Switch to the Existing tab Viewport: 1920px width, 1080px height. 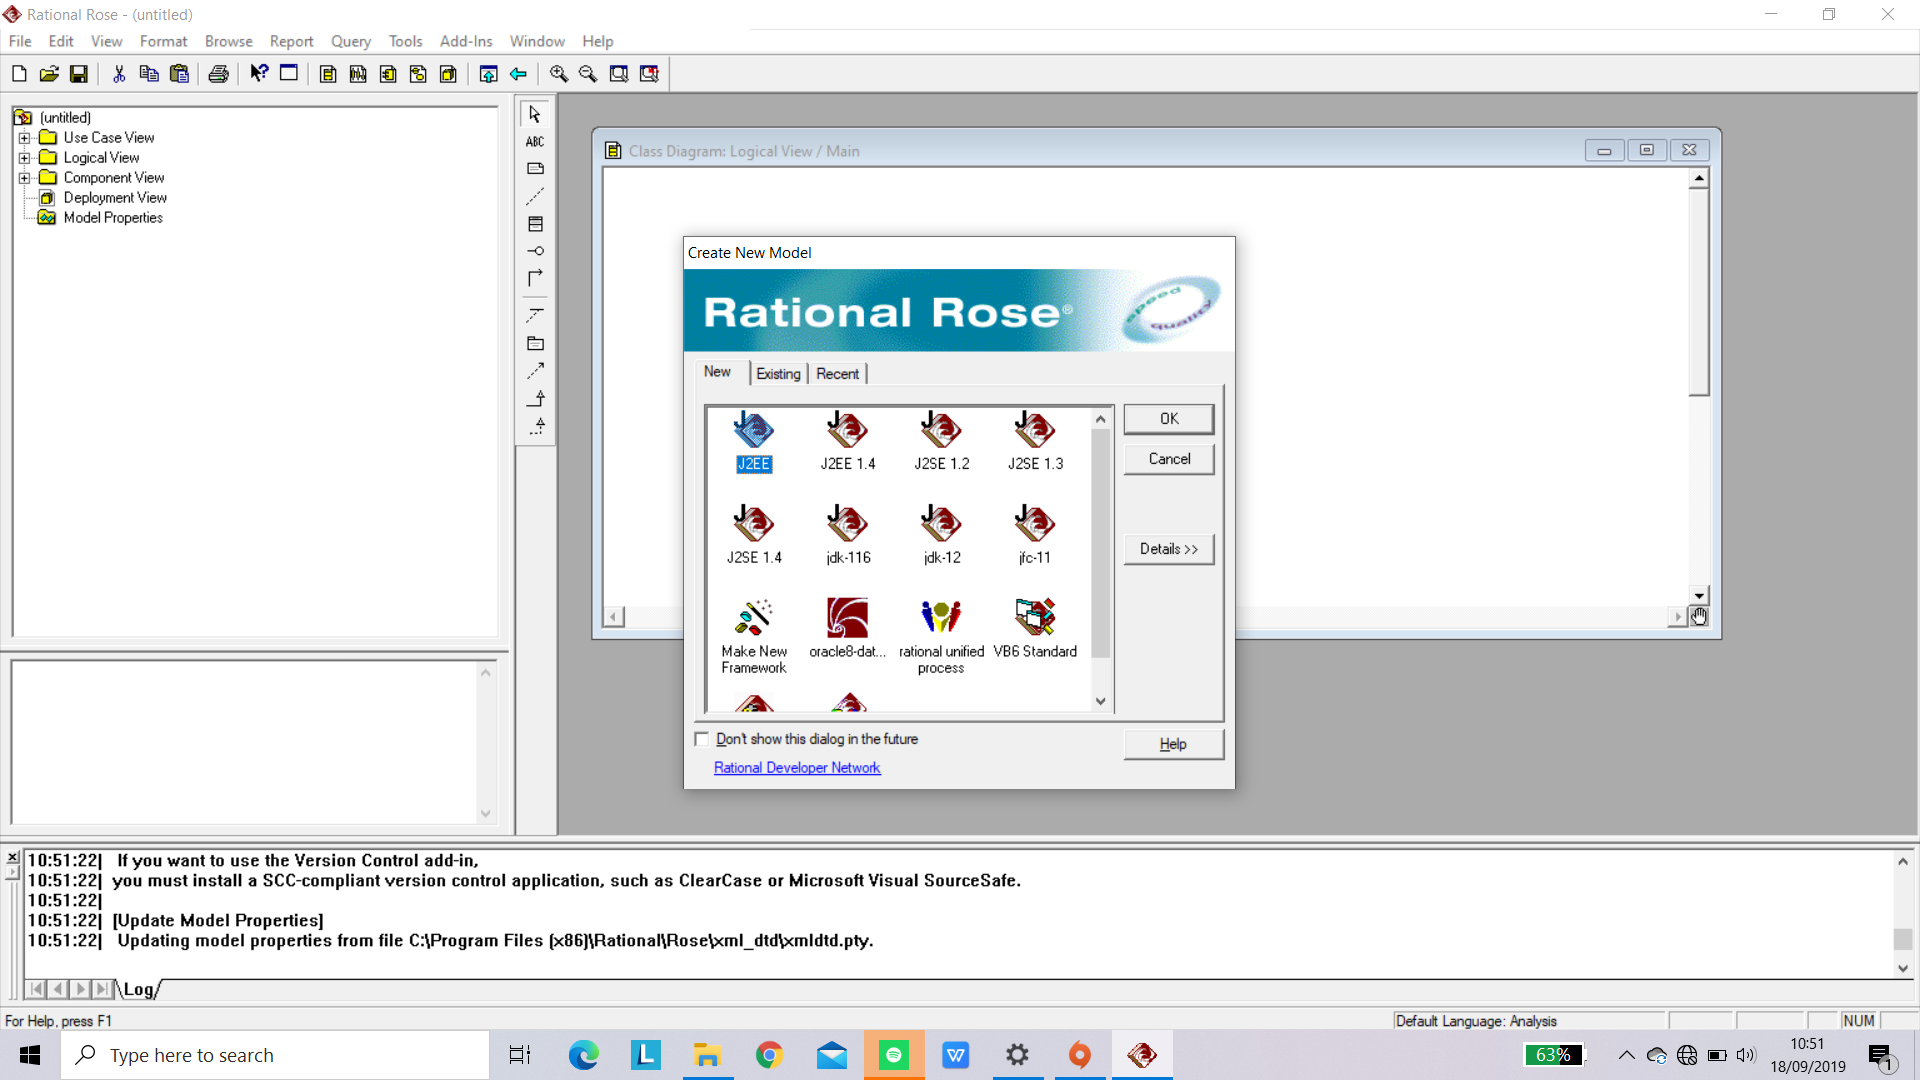pos(778,373)
